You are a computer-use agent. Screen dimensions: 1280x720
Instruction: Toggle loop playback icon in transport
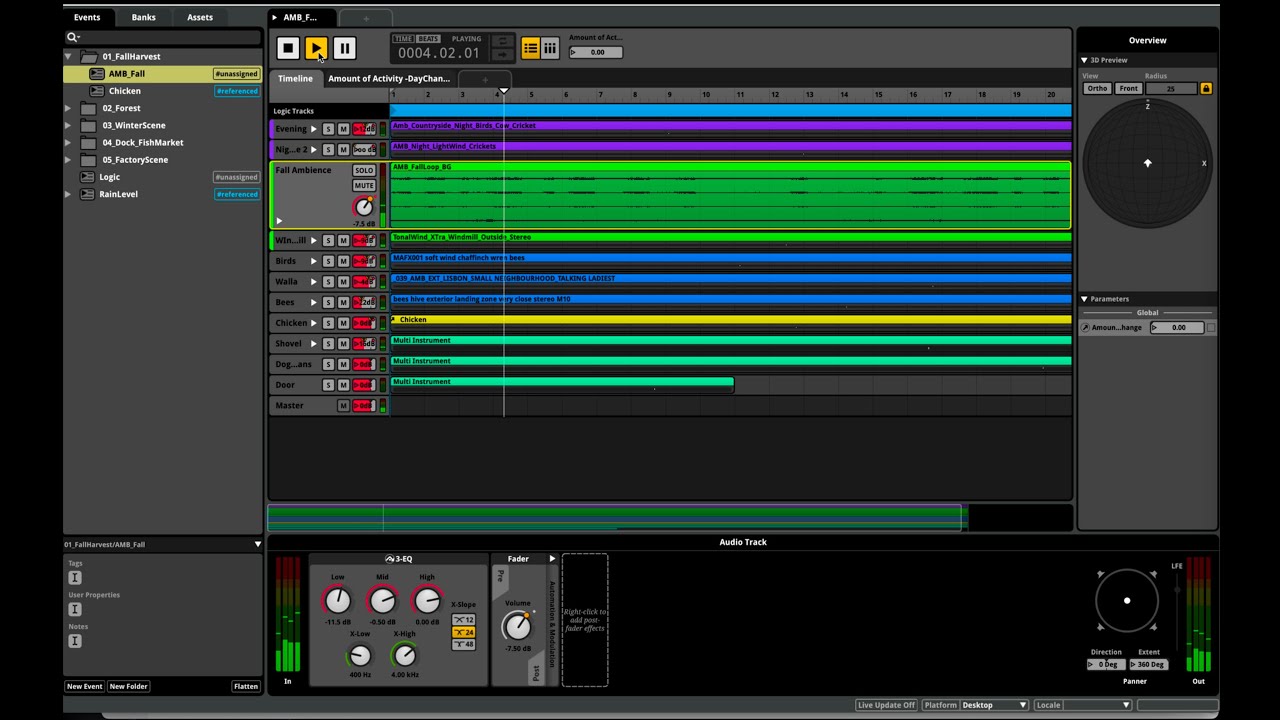coord(503,41)
